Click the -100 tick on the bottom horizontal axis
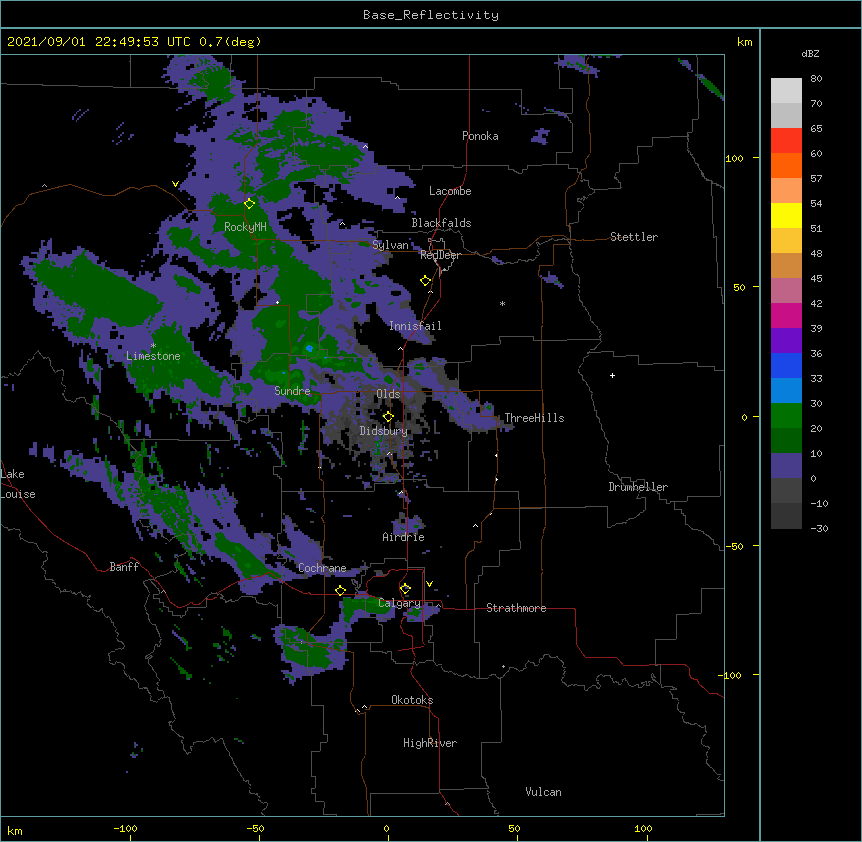This screenshot has width=862, height=842. [125, 828]
